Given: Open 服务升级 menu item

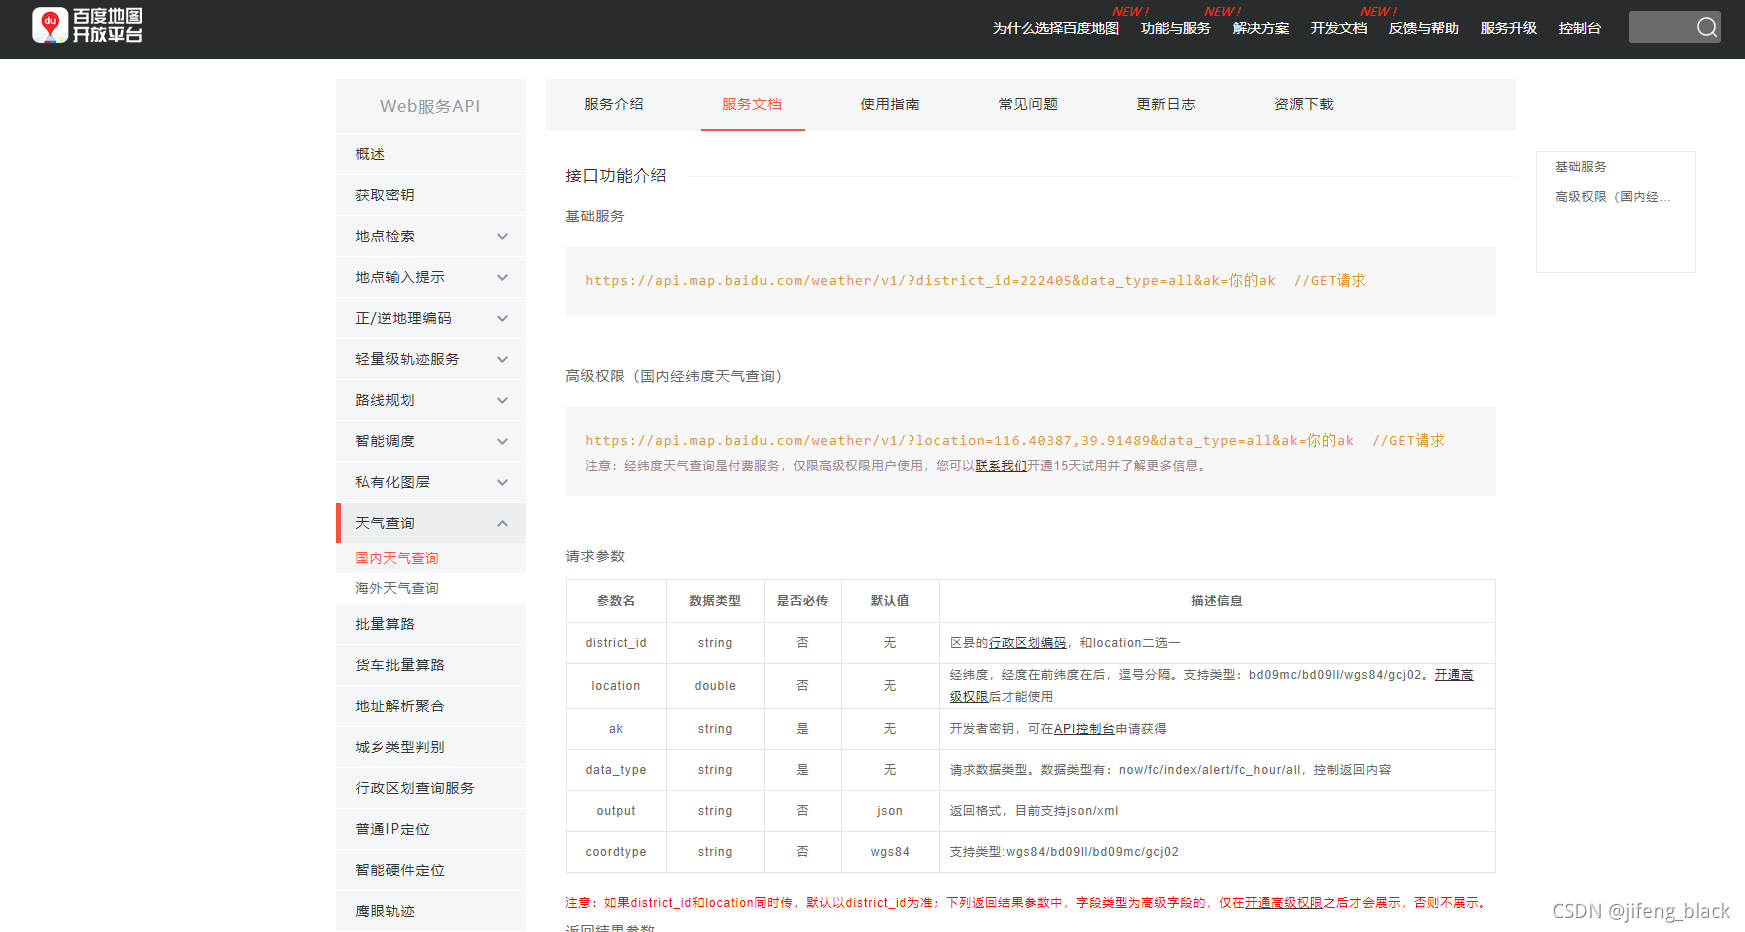Looking at the screenshot, I should pos(1508,28).
